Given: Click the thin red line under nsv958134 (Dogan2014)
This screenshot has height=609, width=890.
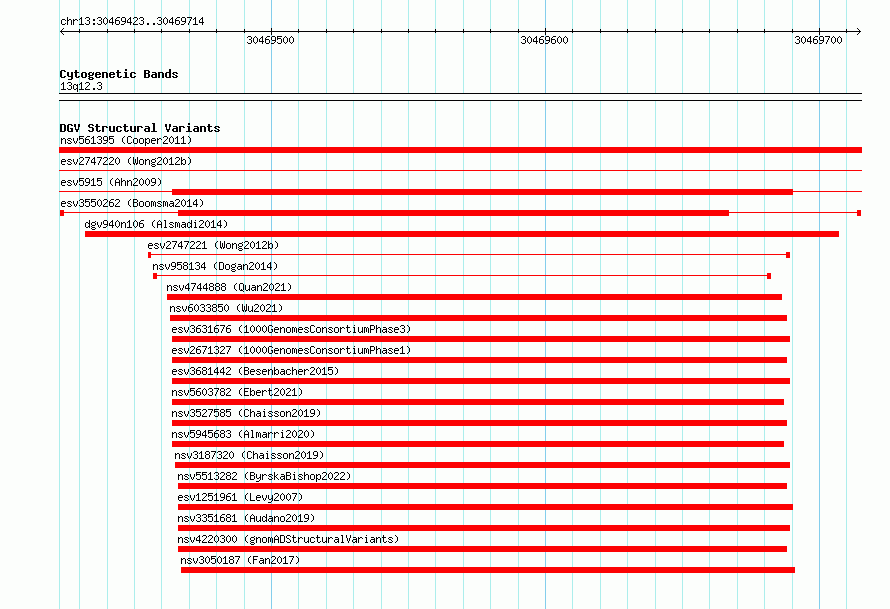Looking at the screenshot, I should click(x=462, y=276).
